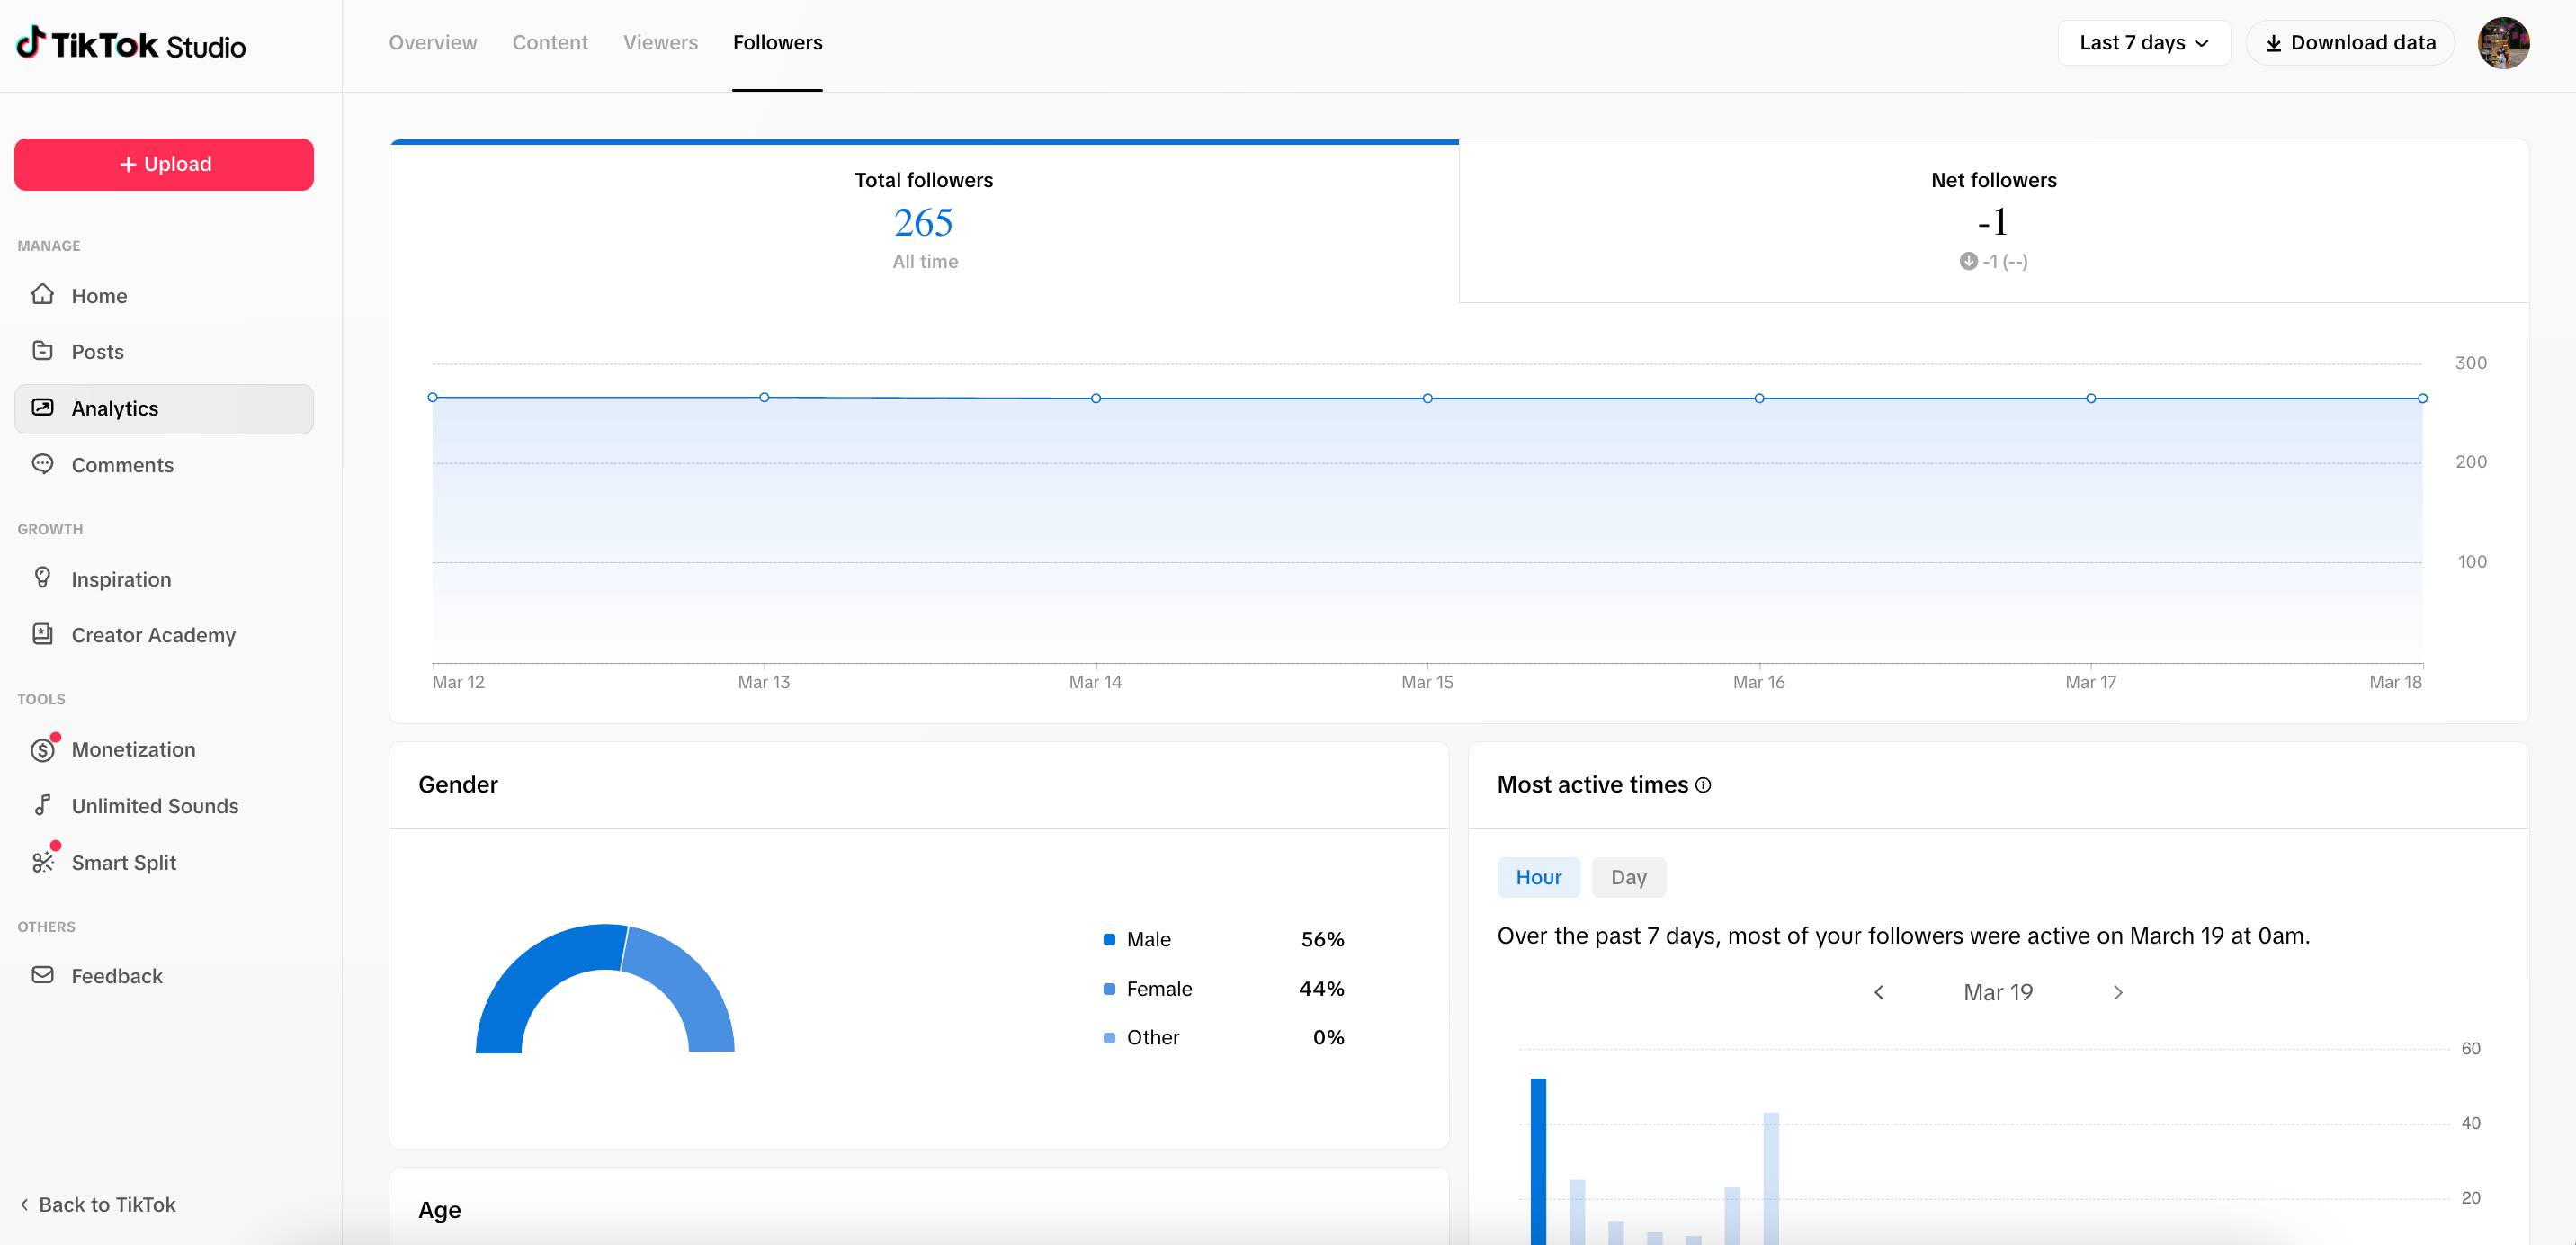
Task: Open the profile avatar menu
Action: (x=2503, y=43)
